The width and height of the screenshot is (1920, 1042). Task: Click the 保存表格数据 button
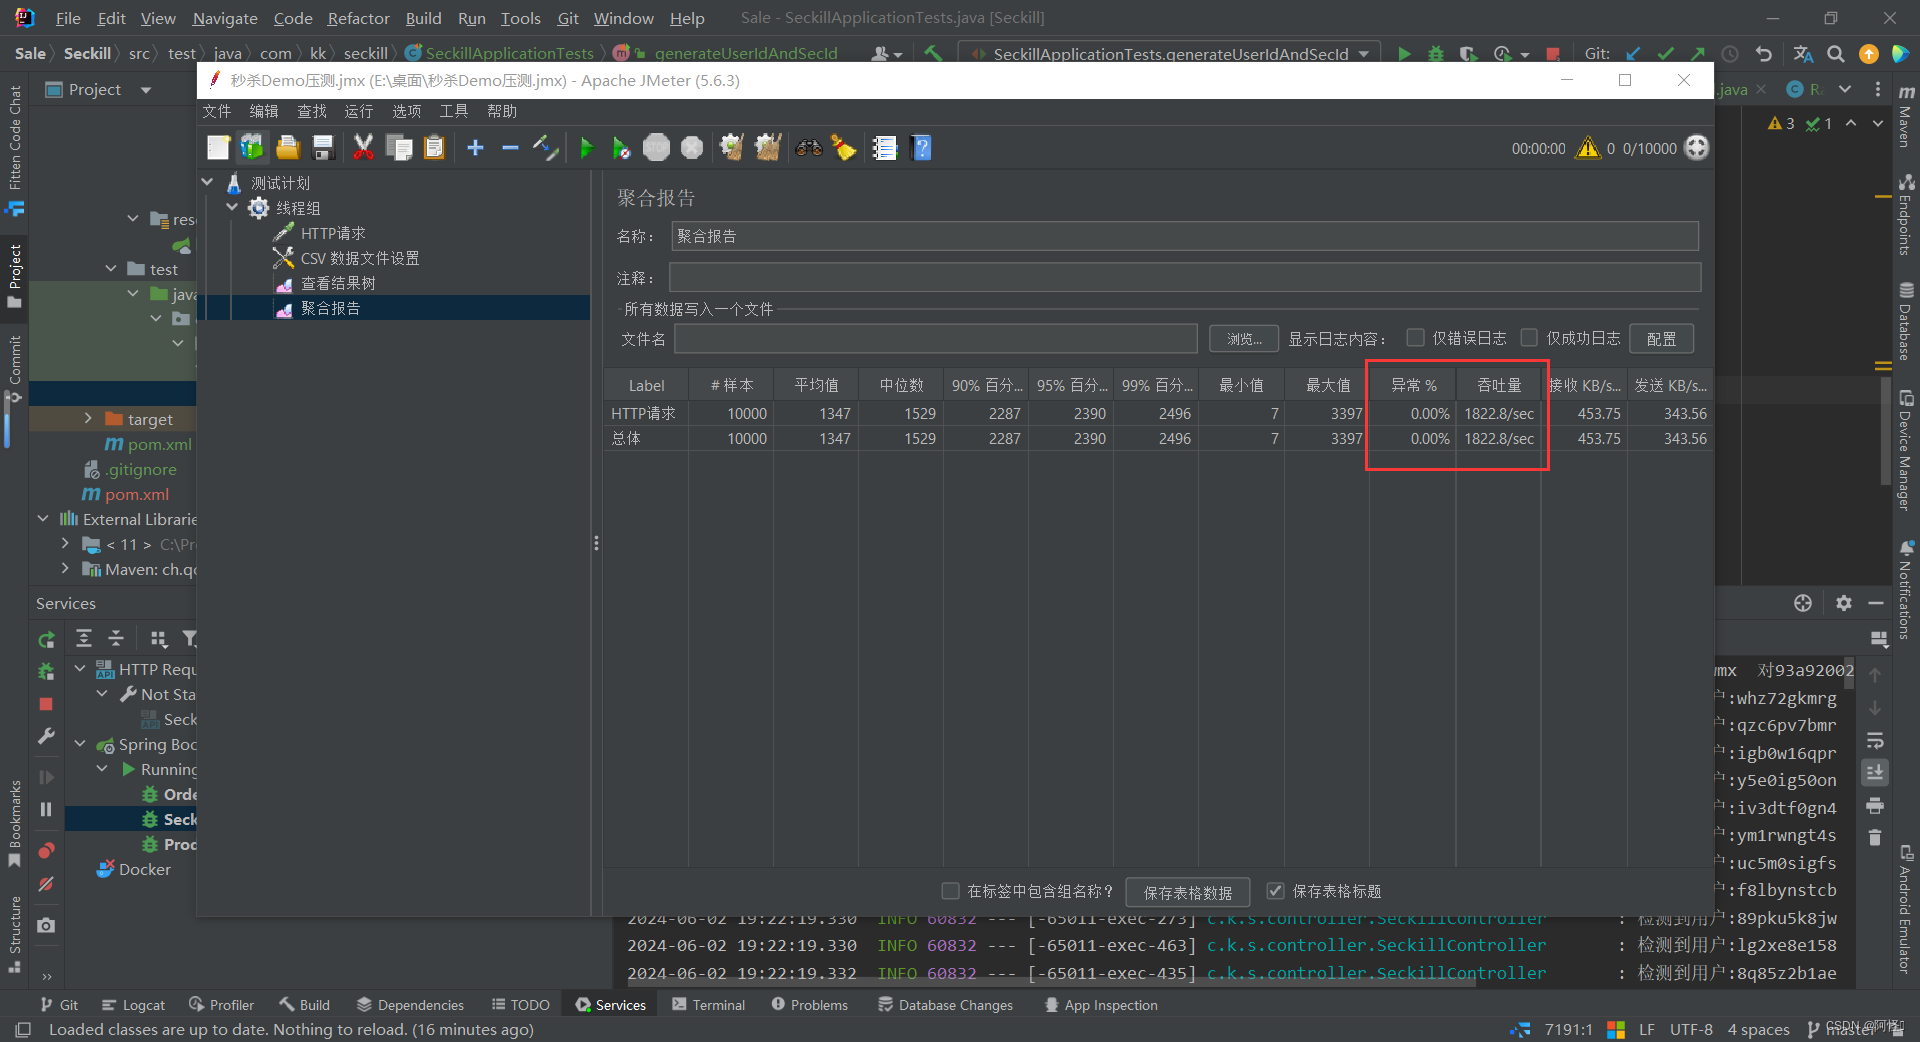click(x=1187, y=891)
